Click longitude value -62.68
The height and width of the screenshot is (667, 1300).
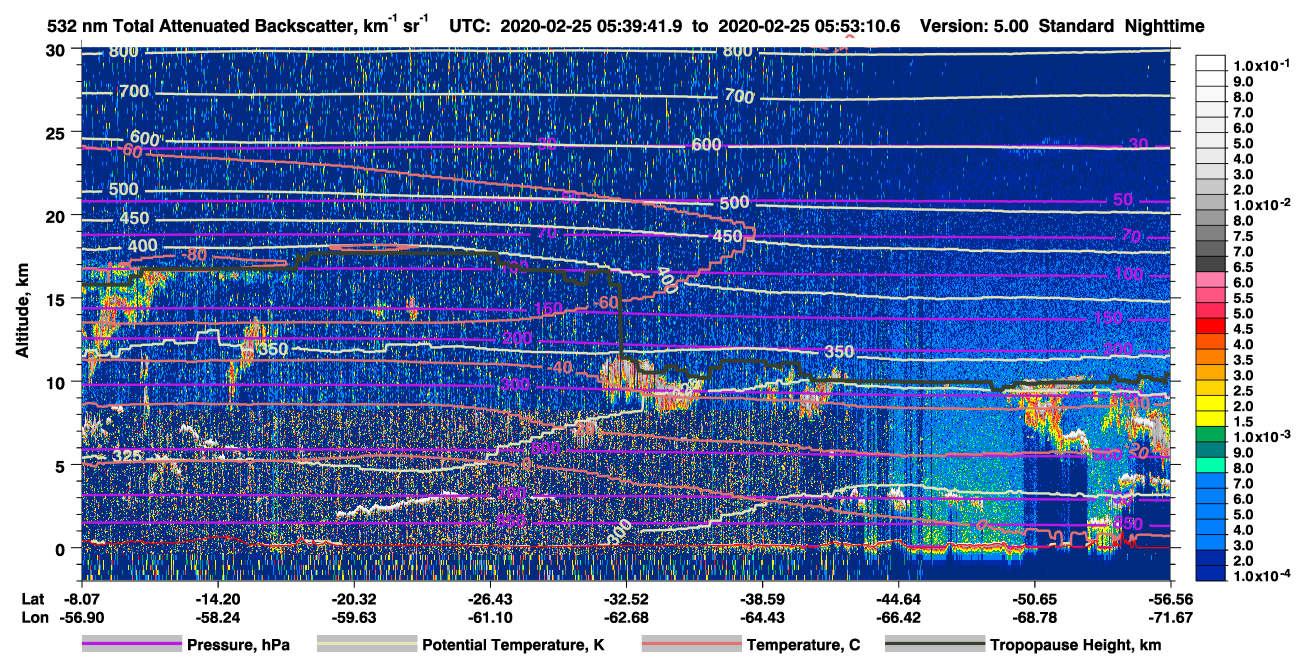point(626,617)
